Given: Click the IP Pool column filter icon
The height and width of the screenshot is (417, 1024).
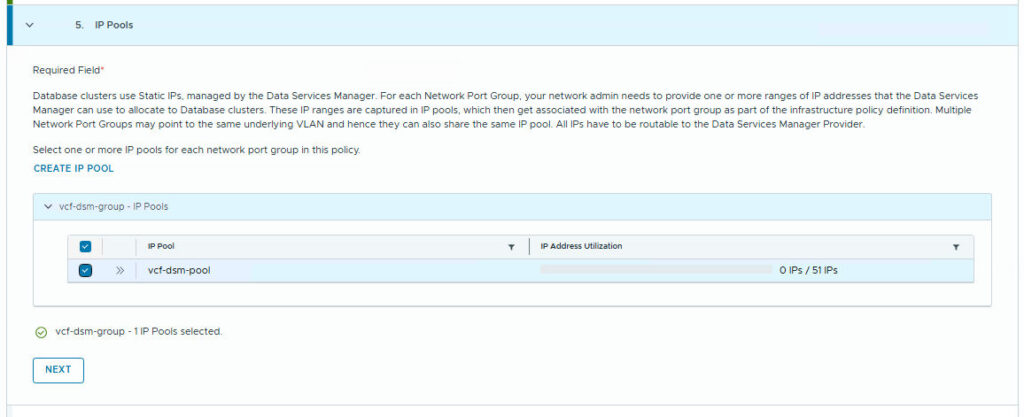Looking at the screenshot, I should pyautogui.click(x=511, y=247).
